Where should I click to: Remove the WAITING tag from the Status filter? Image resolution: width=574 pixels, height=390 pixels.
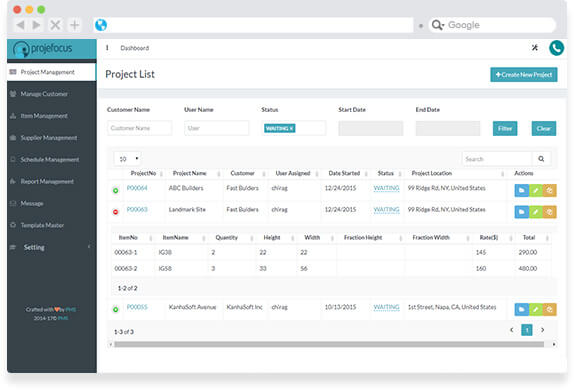(291, 129)
